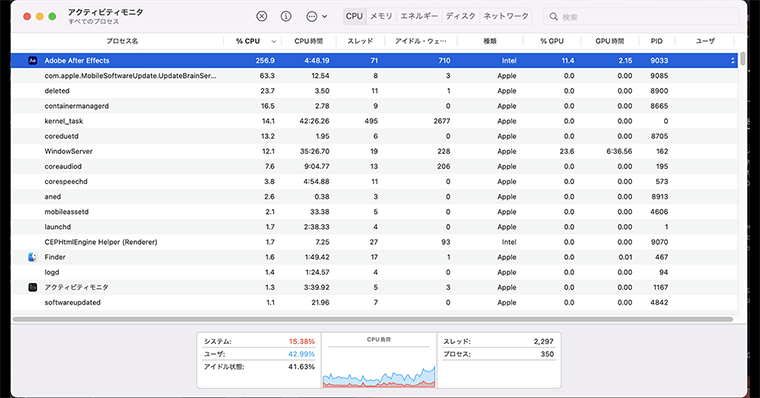Sort by PID column header
This screenshot has height=398, width=760.
pyautogui.click(x=656, y=41)
